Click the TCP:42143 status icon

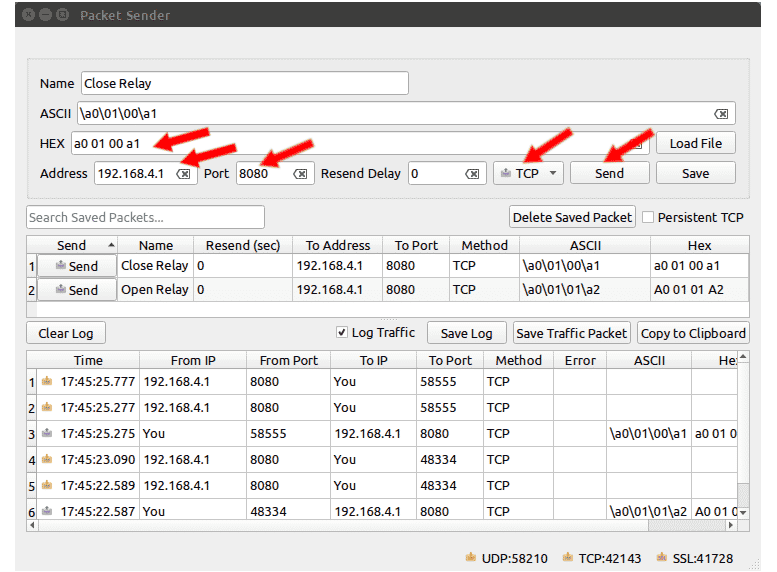(x=568, y=558)
